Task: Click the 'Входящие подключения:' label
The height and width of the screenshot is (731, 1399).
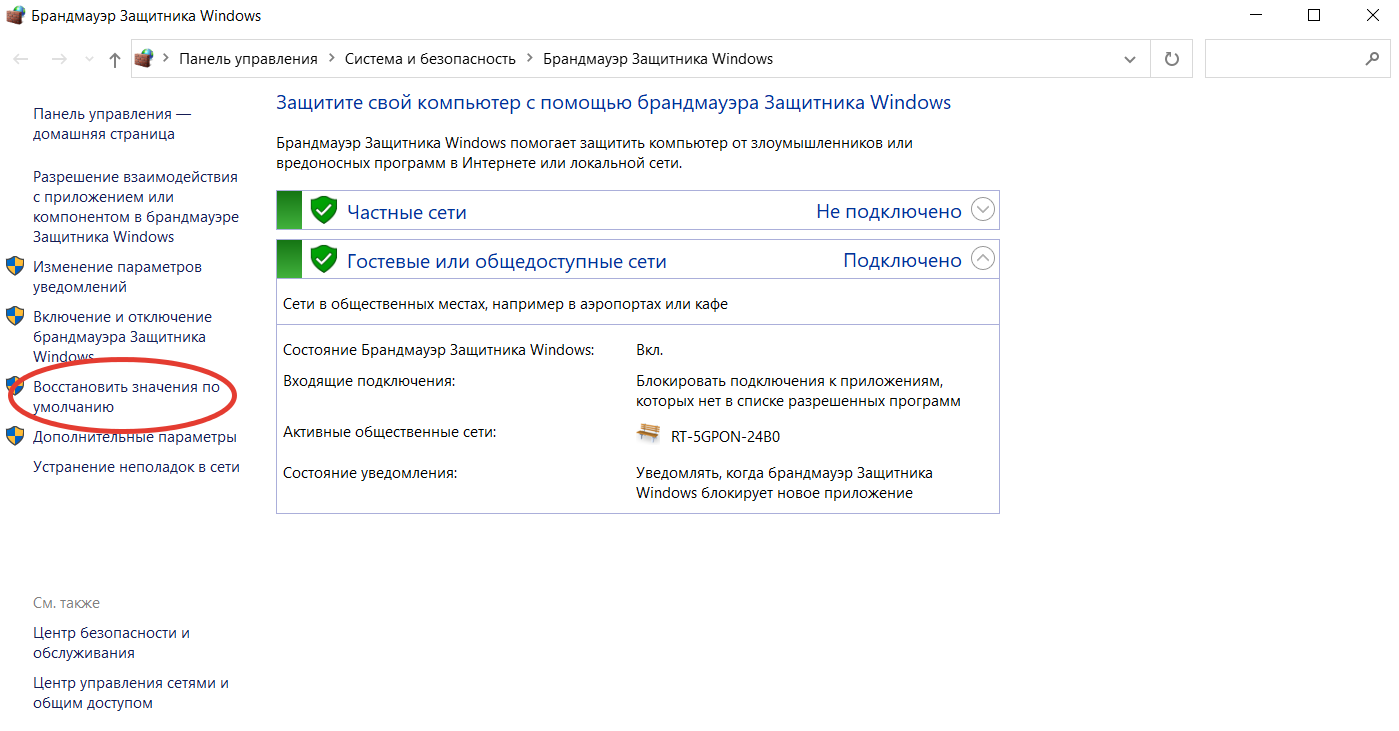Action: pyautogui.click(x=369, y=381)
